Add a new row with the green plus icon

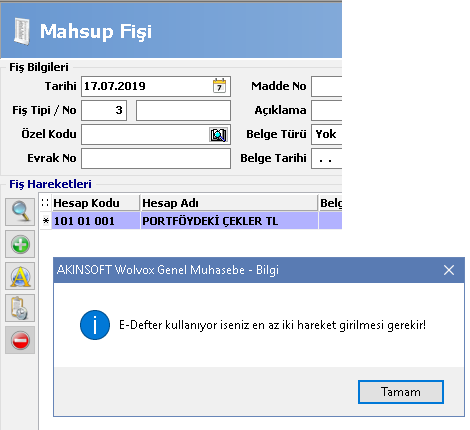click(20, 244)
